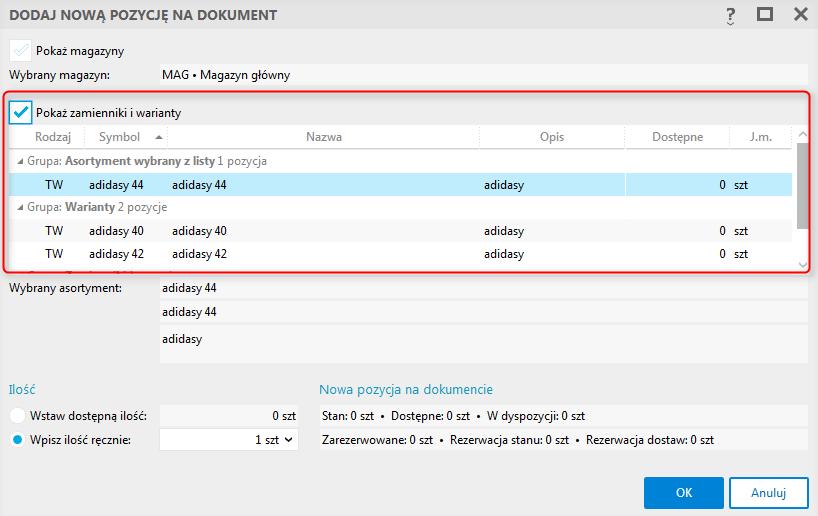Select the adidasy 42 symbol cell

[116, 254]
